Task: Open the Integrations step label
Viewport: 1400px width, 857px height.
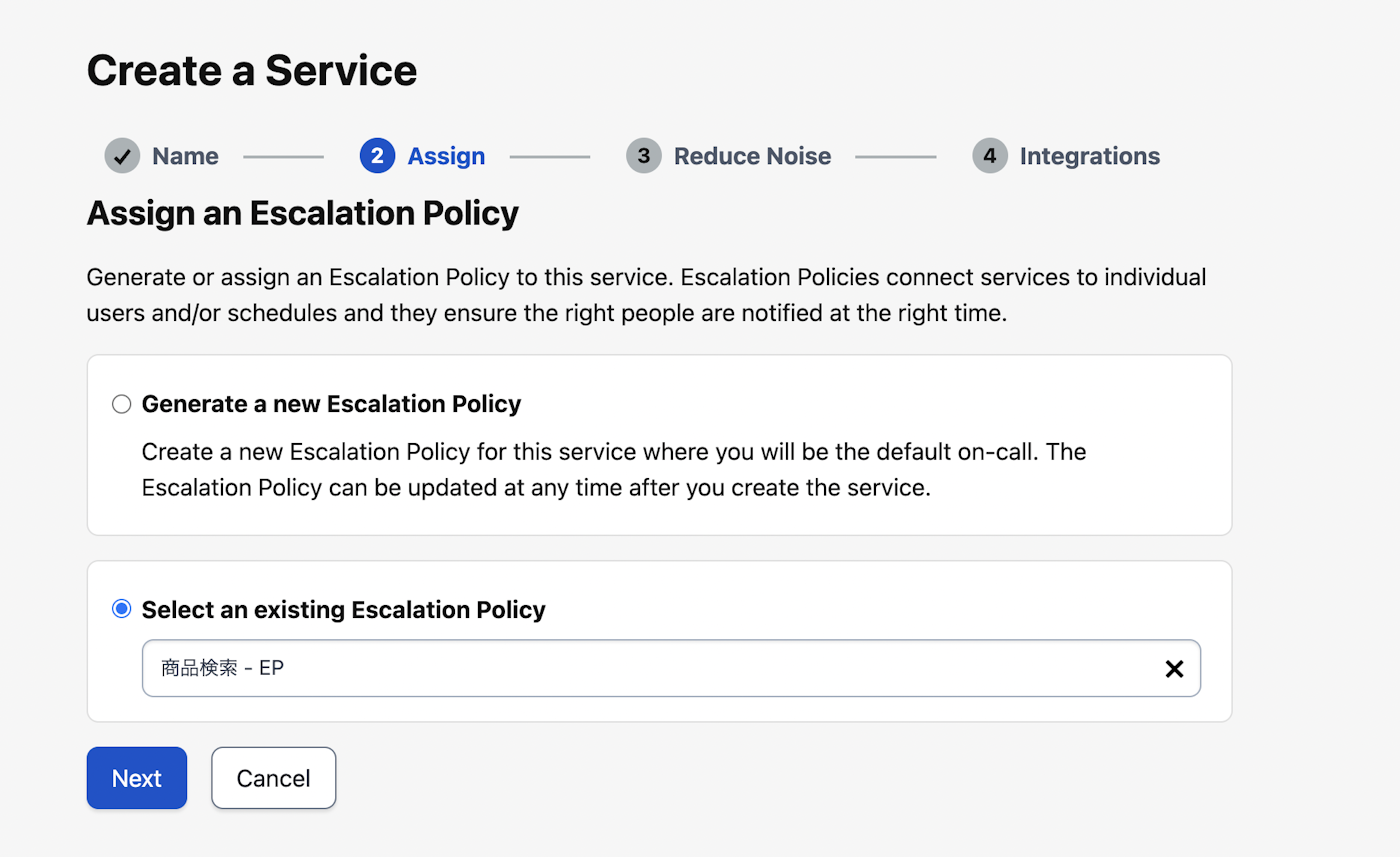Action: [x=1089, y=156]
